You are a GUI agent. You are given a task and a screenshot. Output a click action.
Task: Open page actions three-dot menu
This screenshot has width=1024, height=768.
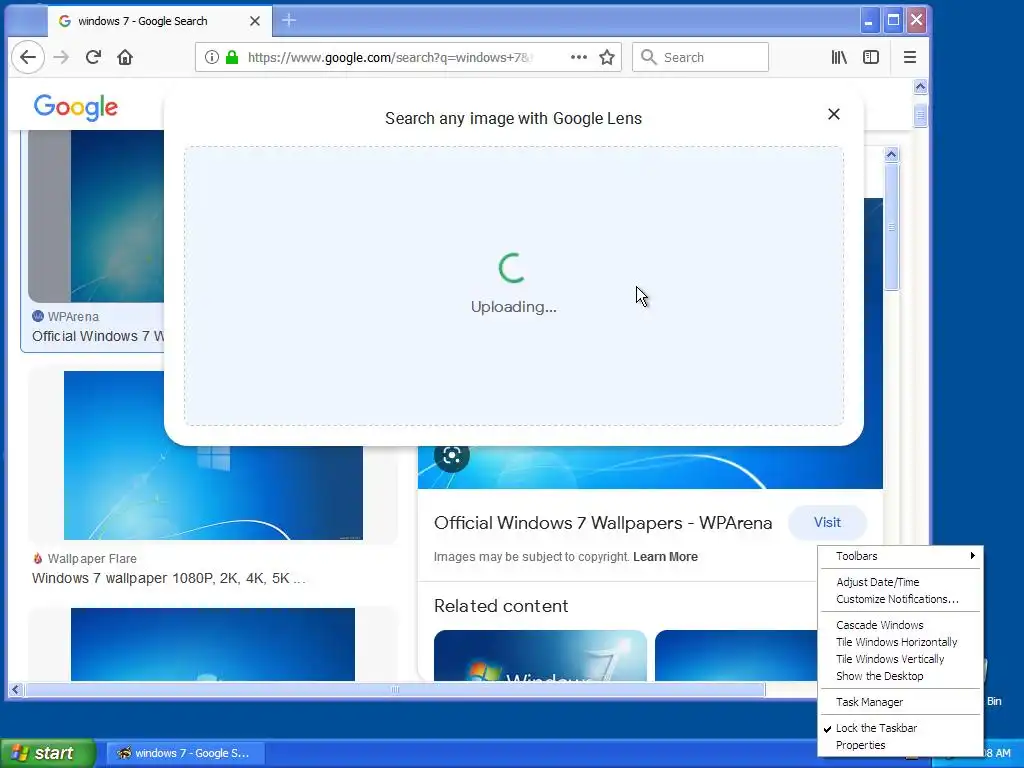tap(578, 57)
